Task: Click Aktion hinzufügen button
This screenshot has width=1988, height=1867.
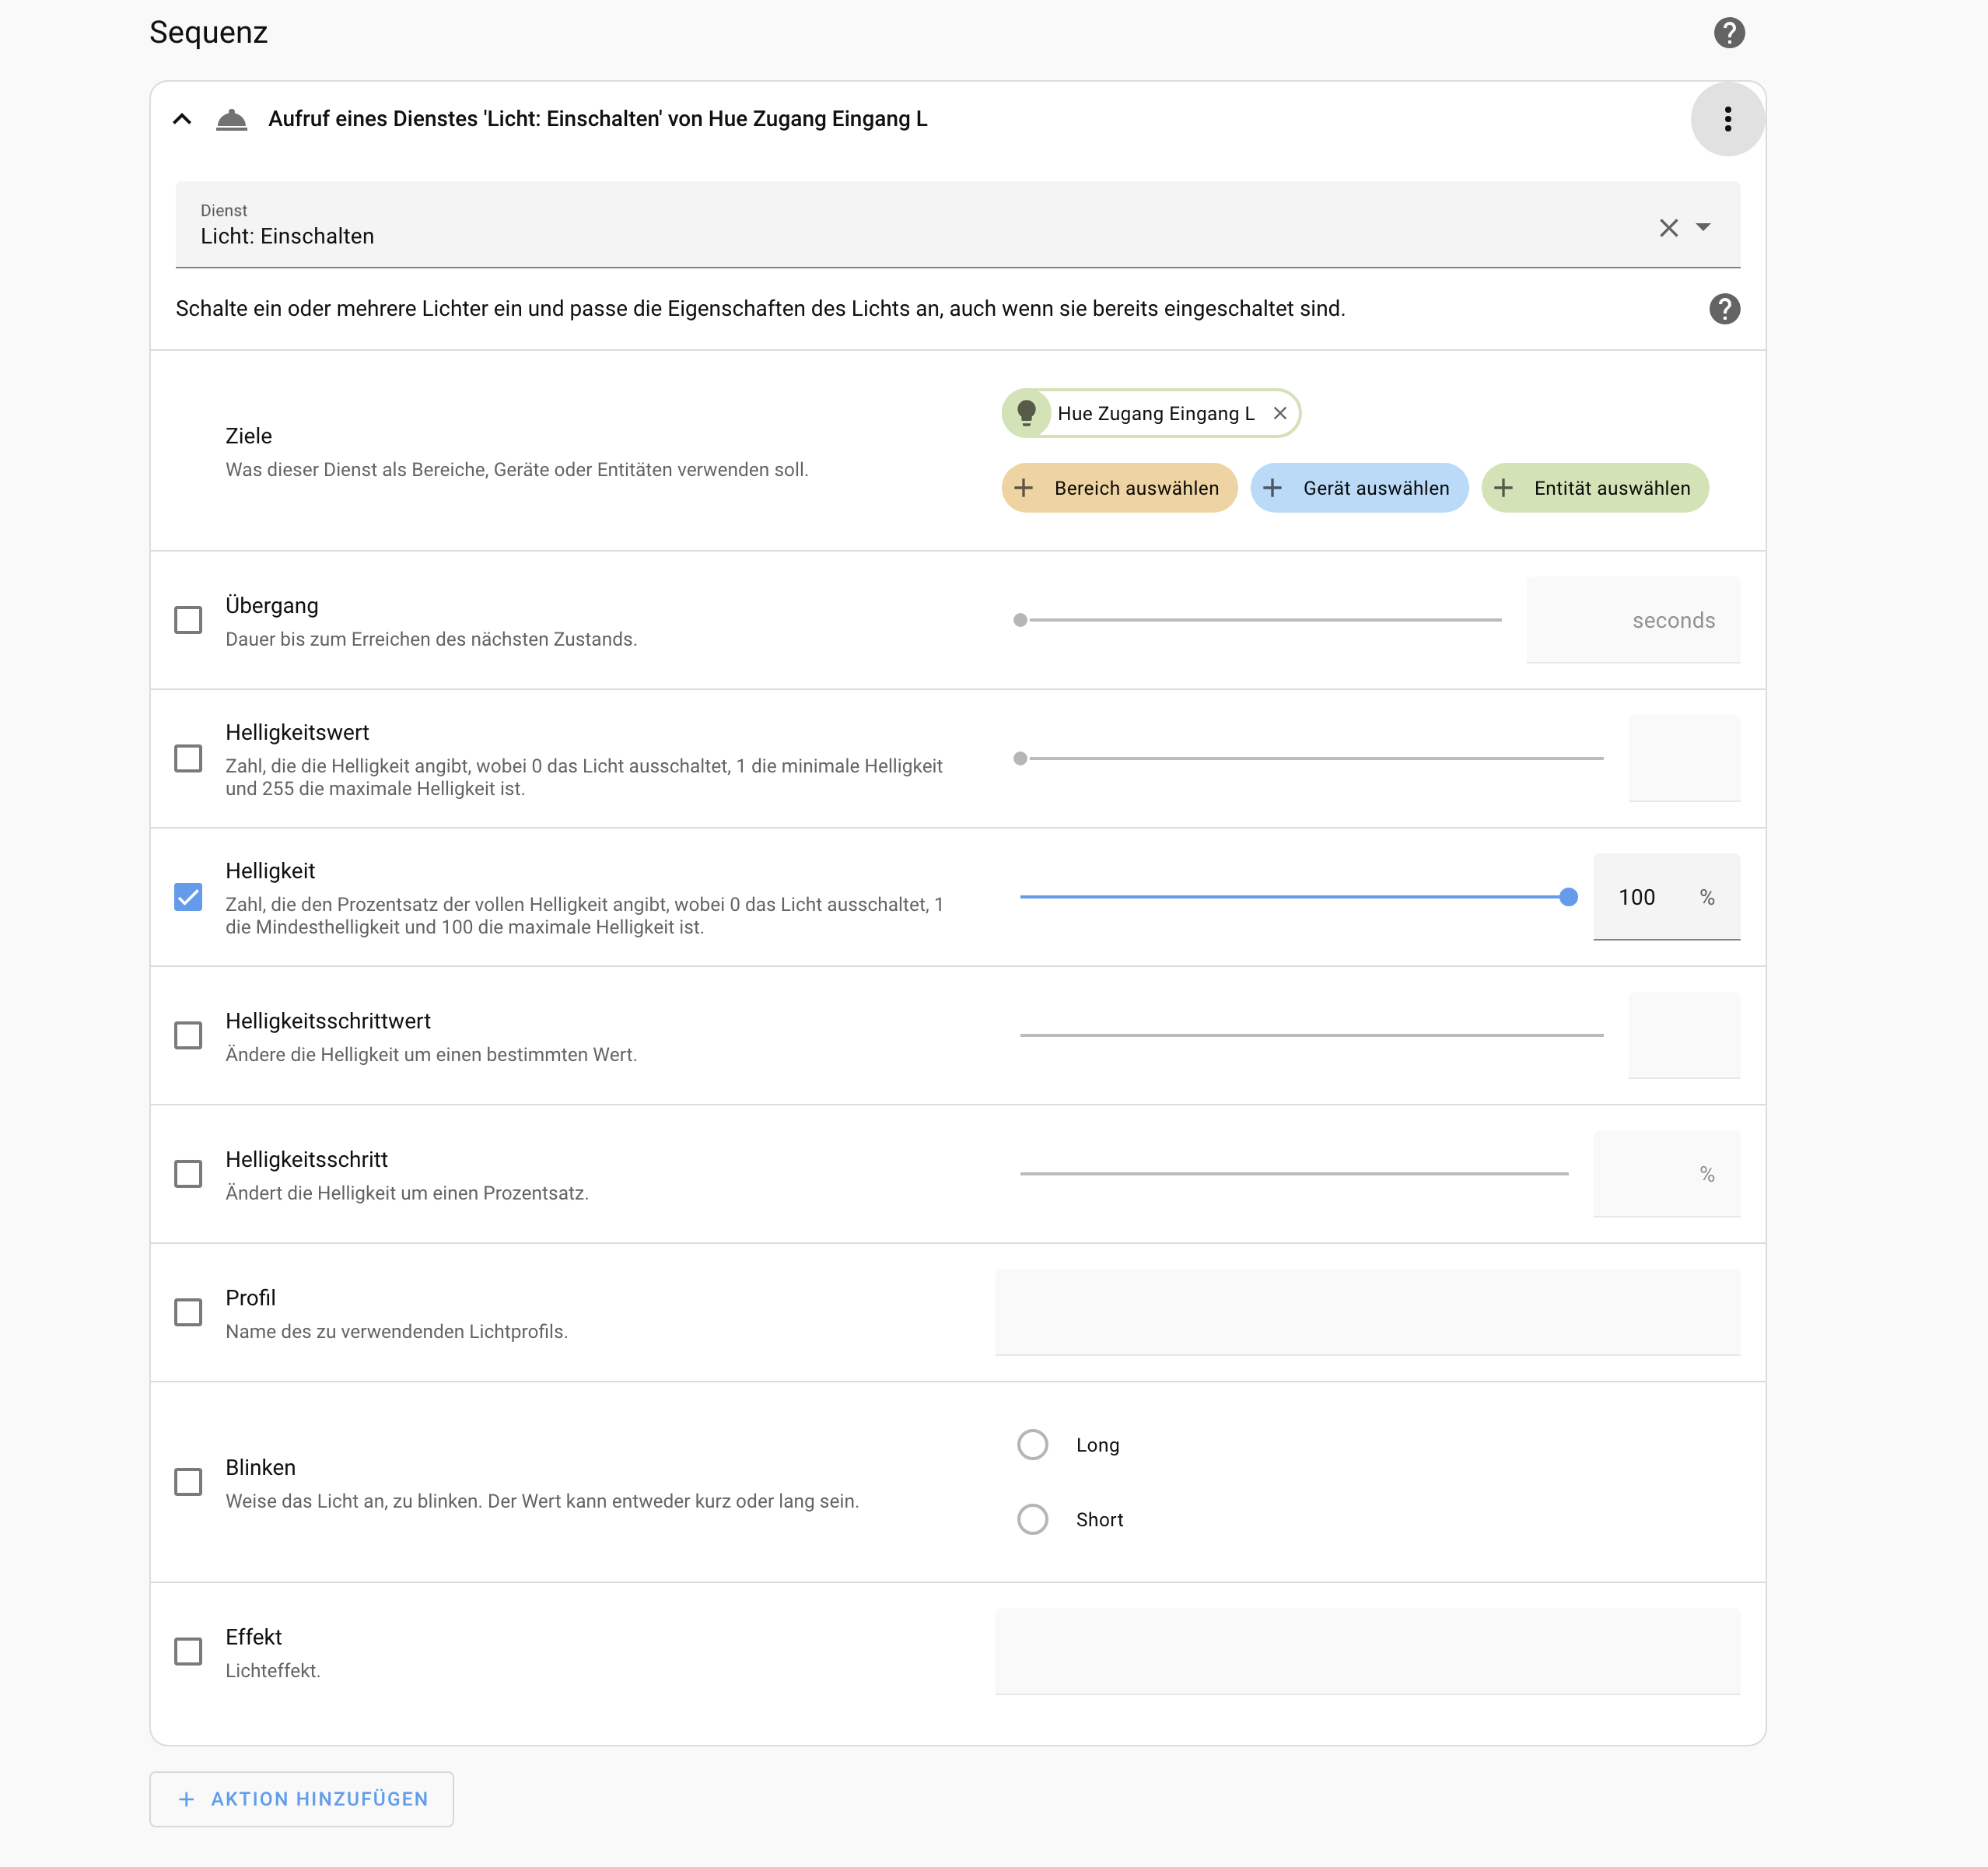Action: coord(301,1799)
